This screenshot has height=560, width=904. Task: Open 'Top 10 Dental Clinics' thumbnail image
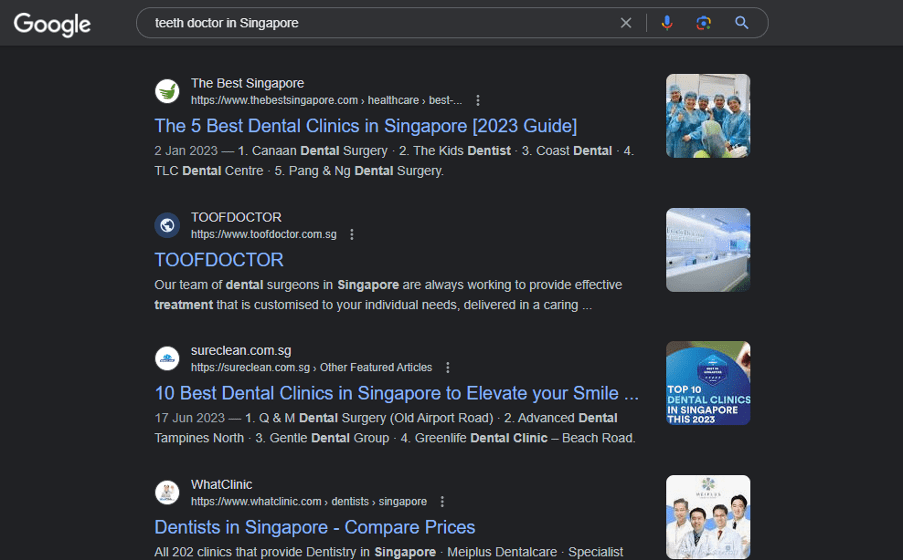(x=708, y=383)
